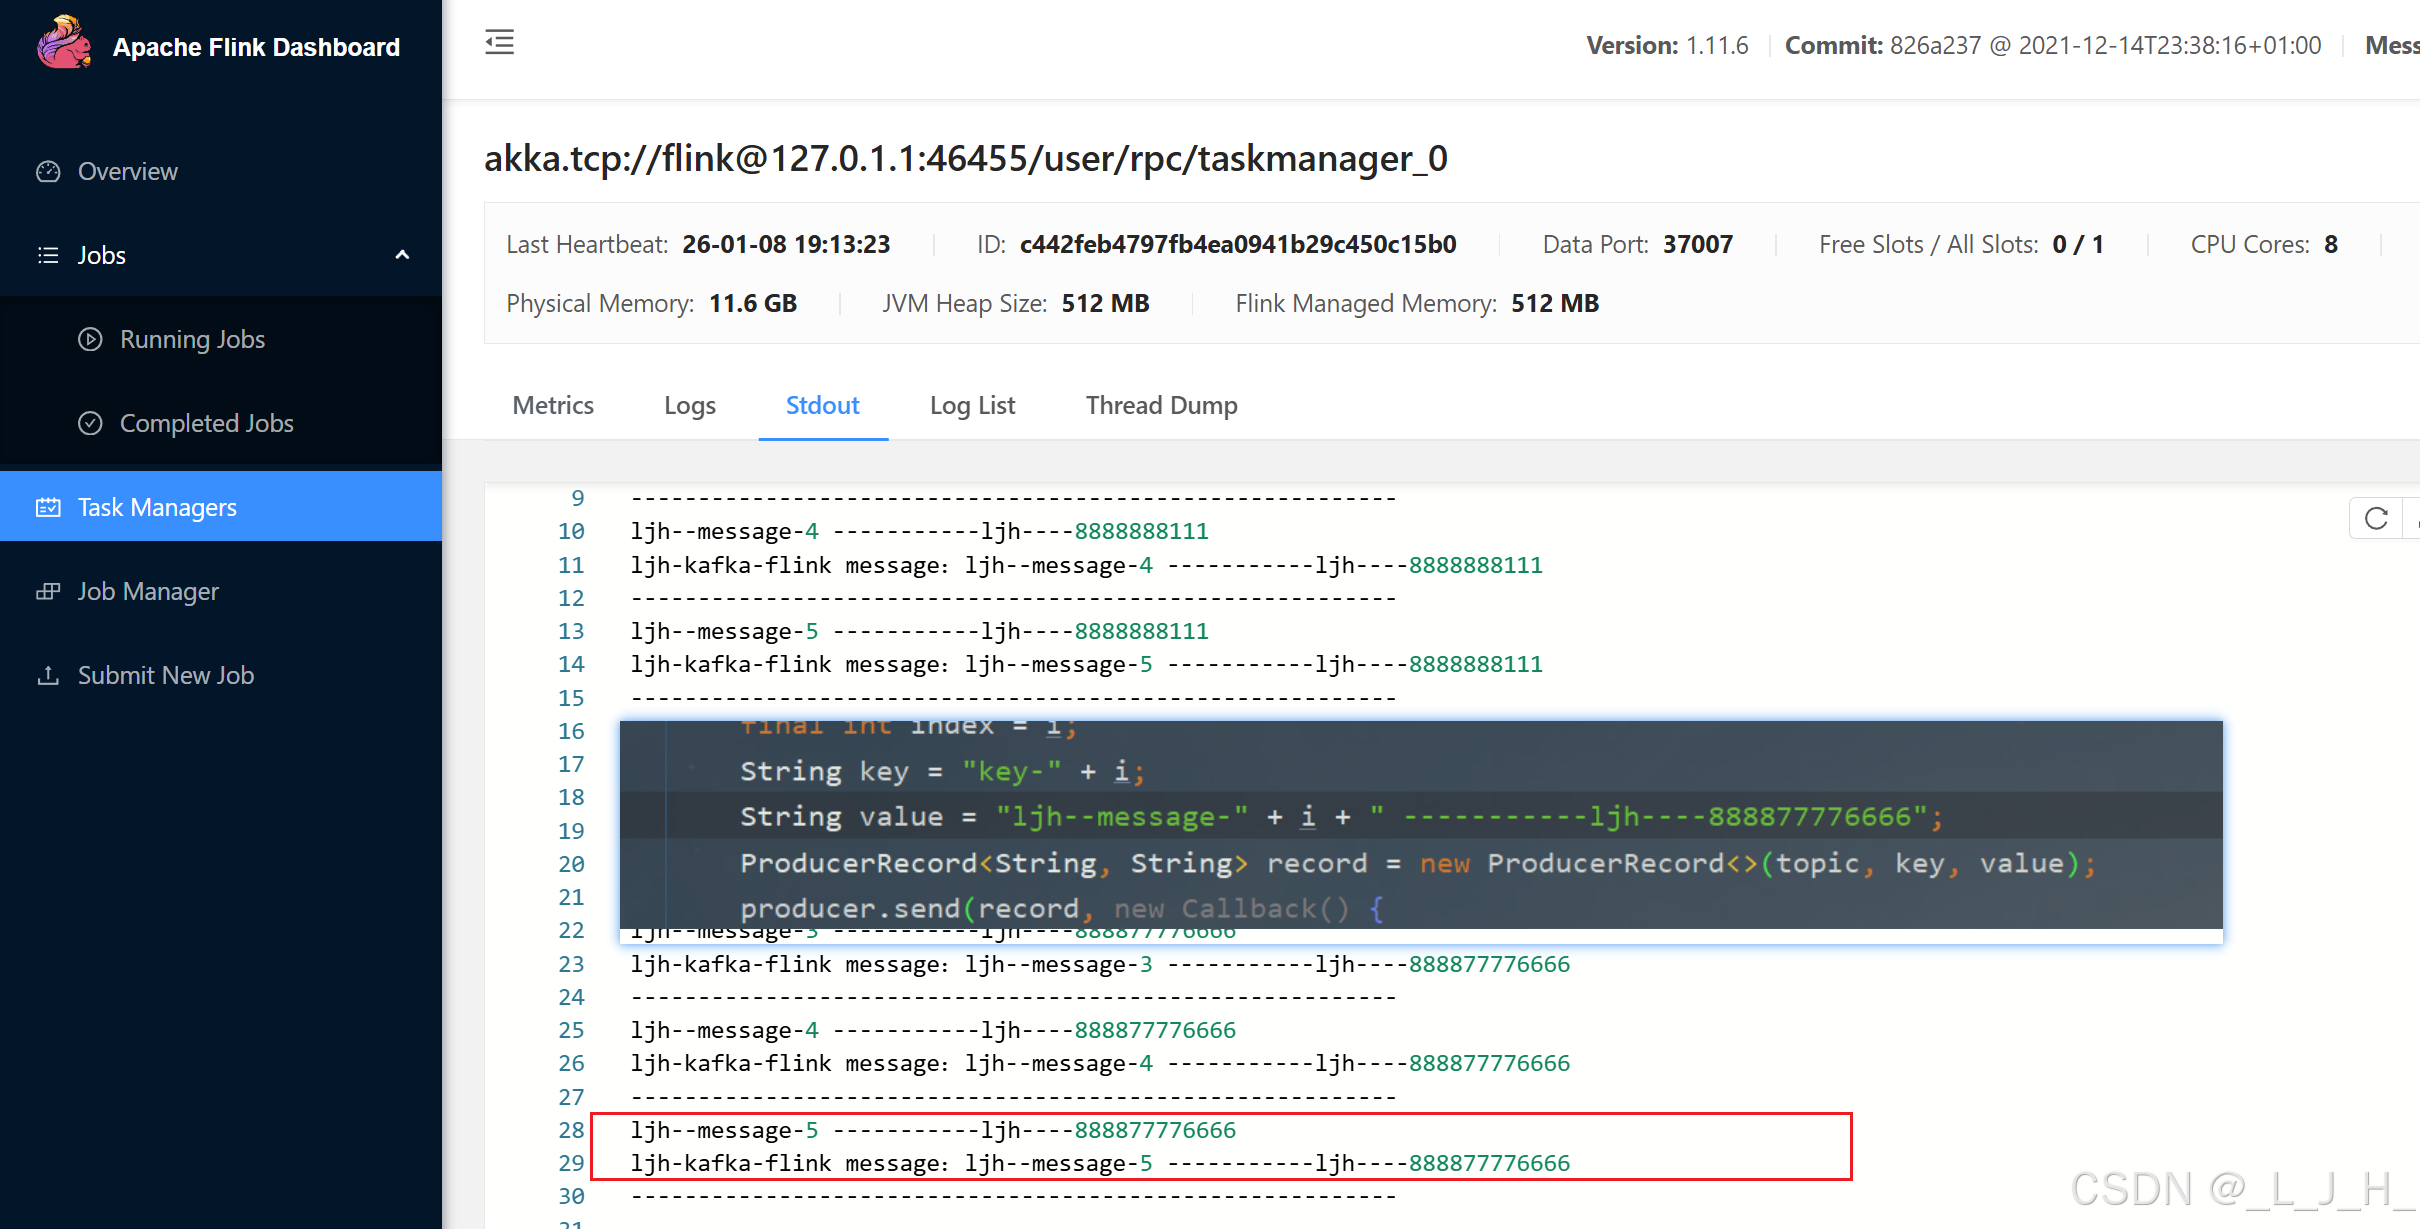Collapse the Jobs submenu chevron
Screen dimensions: 2420x1229
coord(402,255)
